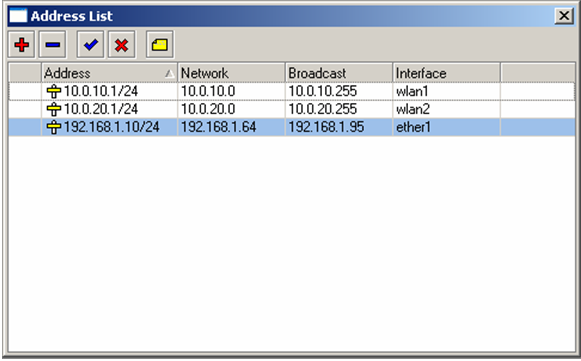Click interface cell ether1
This screenshot has width=581, height=361.
coord(446,127)
